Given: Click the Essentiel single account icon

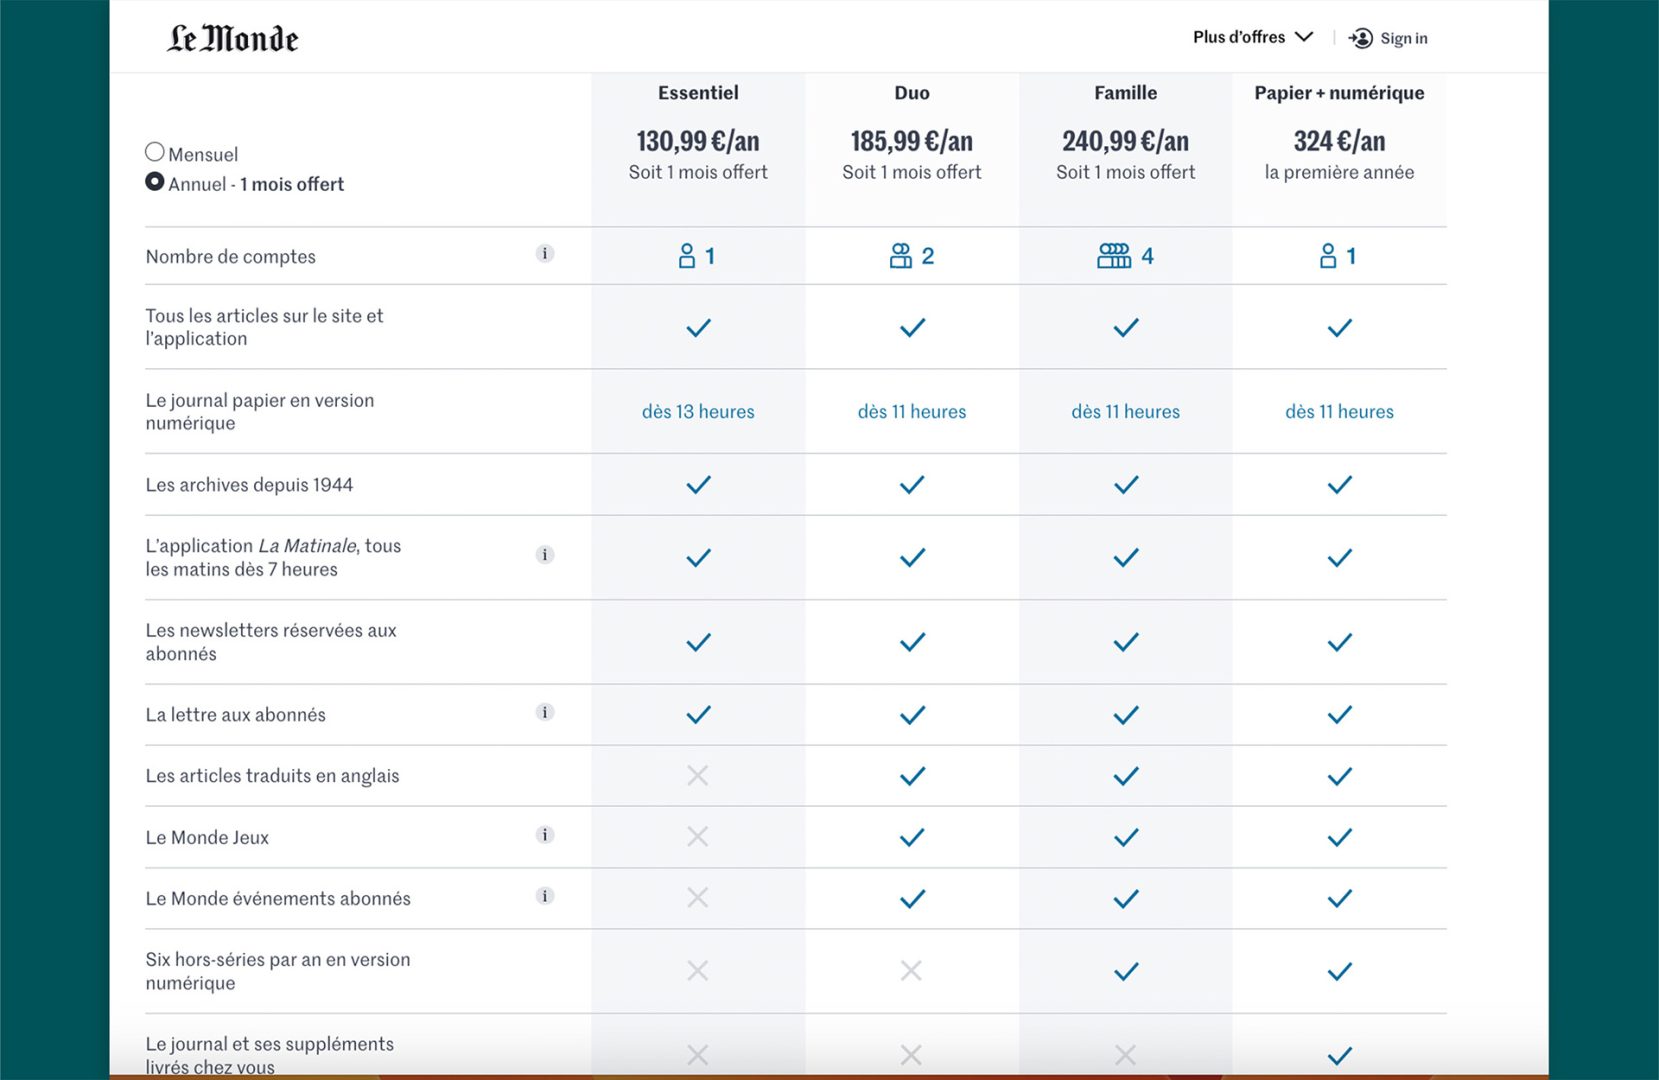Looking at the screenshot, I should [687, 256].
